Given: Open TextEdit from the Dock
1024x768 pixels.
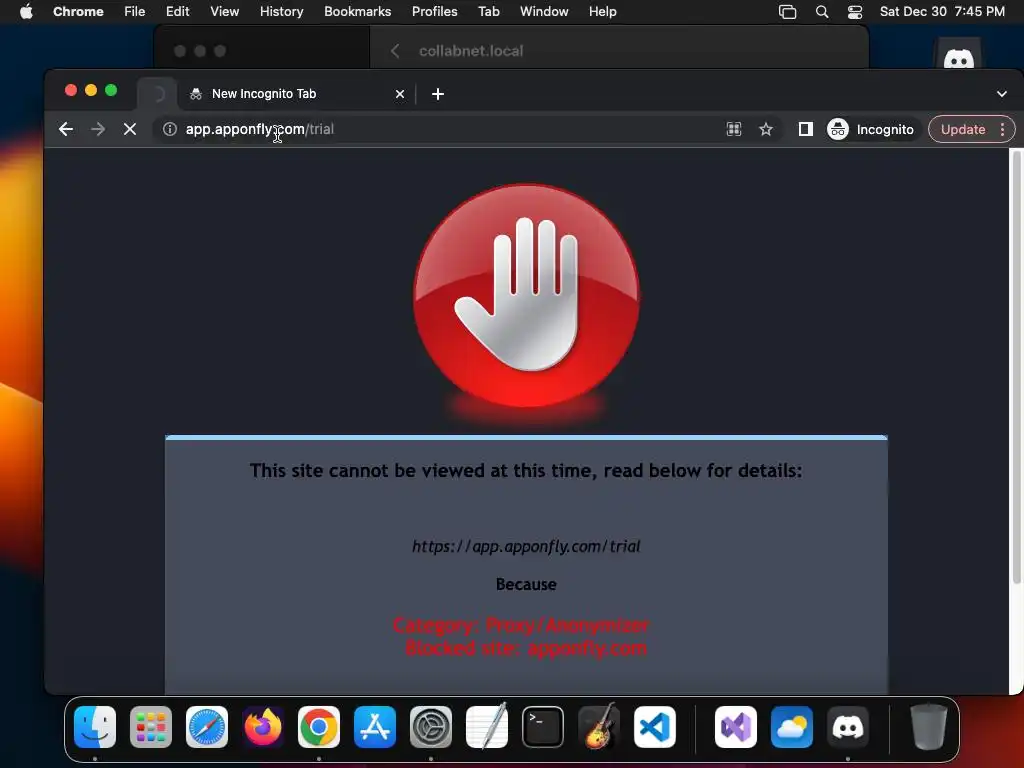Looking at the screenshot, I should coord(487,727).
